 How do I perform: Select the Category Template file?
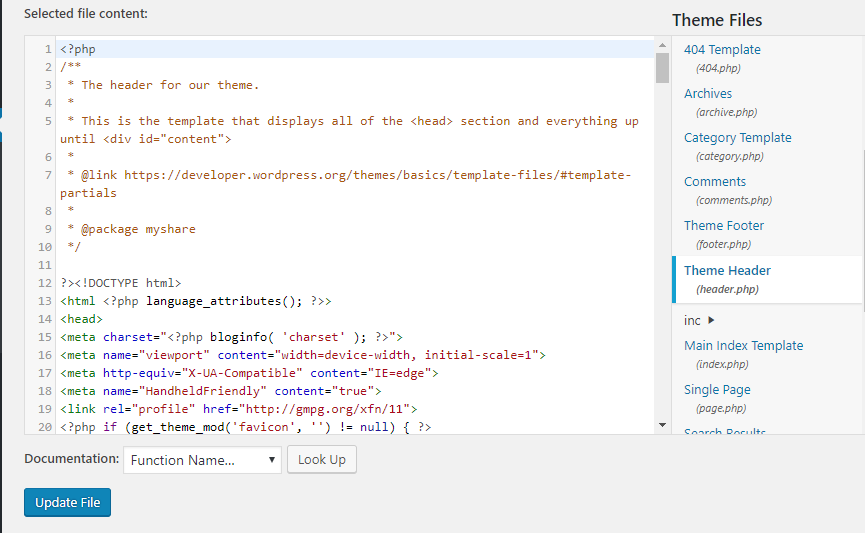point(737,138)
